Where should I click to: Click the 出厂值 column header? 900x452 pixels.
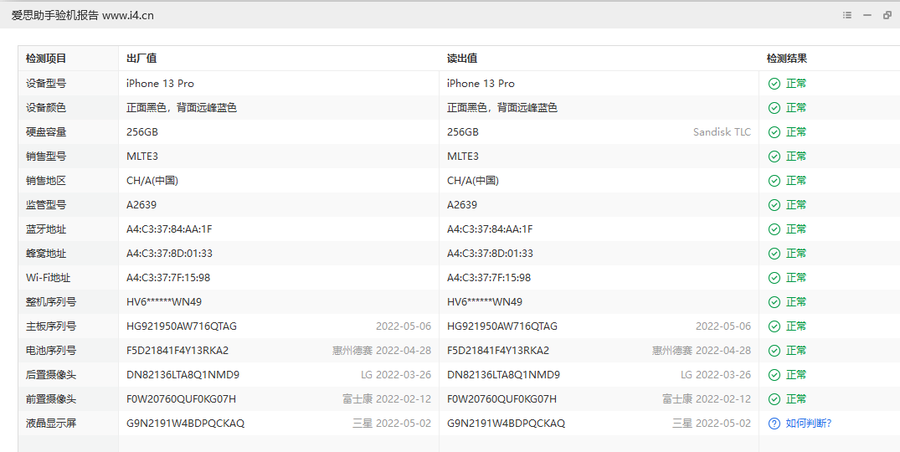141,59
